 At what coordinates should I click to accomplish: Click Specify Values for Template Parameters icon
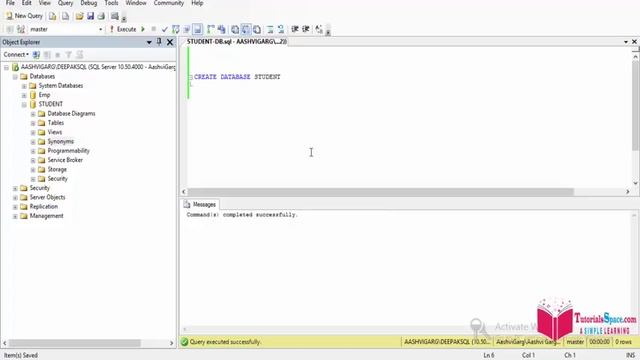click(x=319, y=29)
